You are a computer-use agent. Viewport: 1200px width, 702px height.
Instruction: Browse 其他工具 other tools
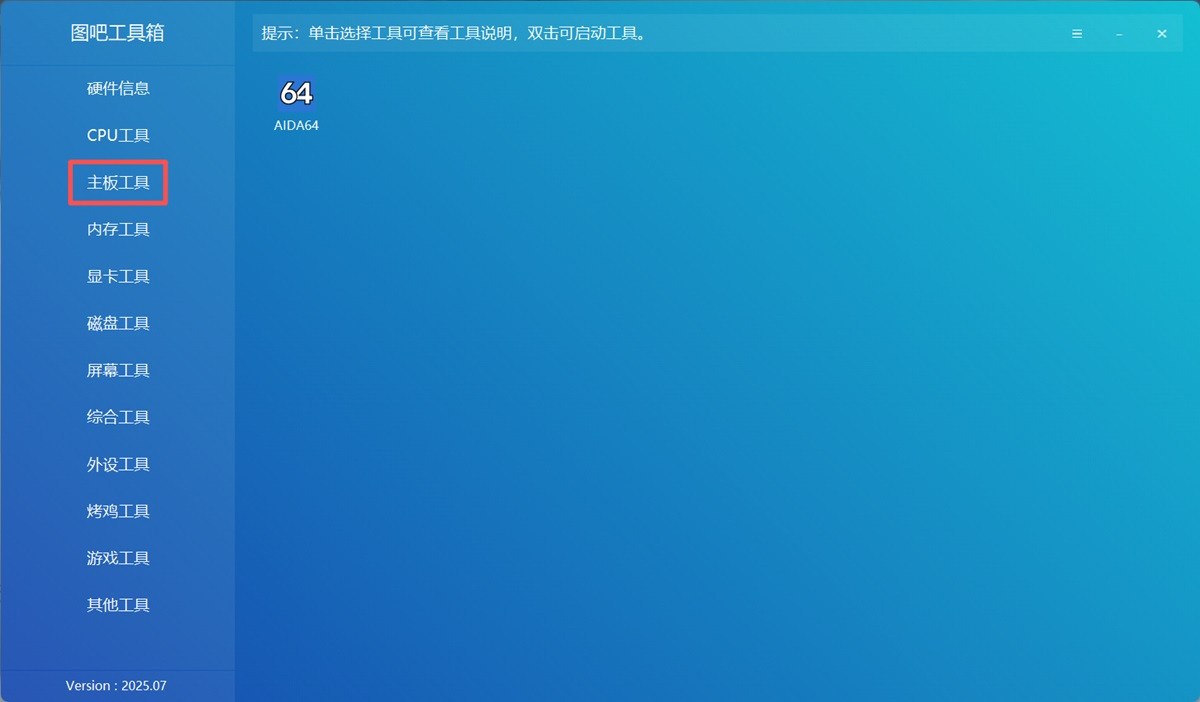pyautogui.click(x=117, y=605)
